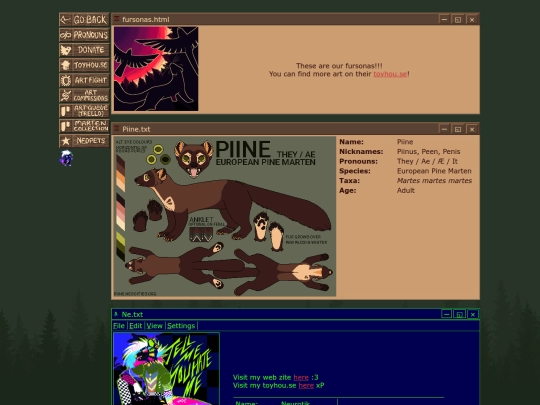Minimize the Piine.txt window
The height and width of the screenshot is (405, 540).
click(x=444, y=129)
